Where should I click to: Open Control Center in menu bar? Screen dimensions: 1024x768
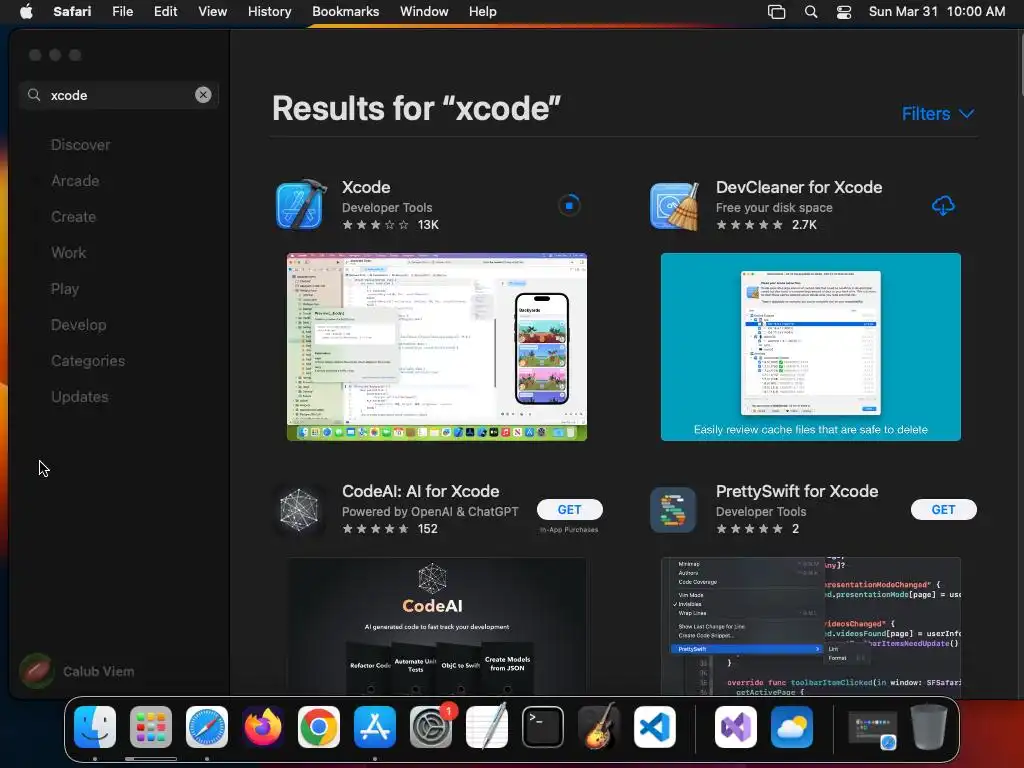click(844, 12)
